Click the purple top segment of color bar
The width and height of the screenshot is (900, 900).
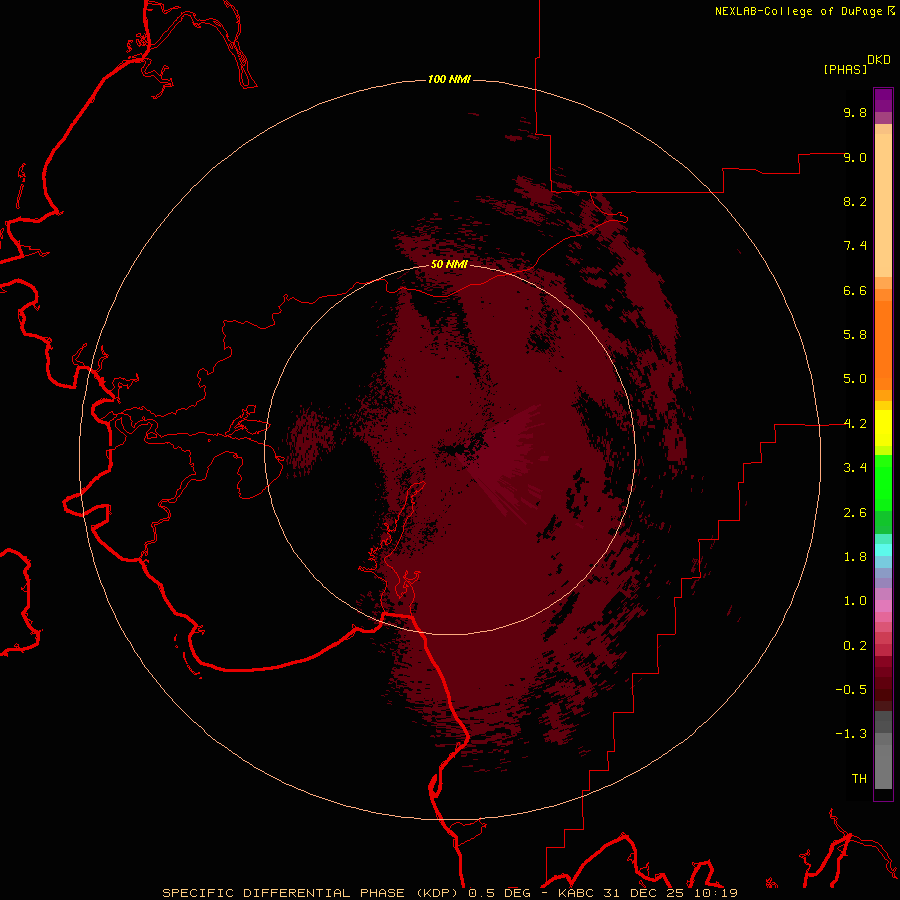(883, 100)
